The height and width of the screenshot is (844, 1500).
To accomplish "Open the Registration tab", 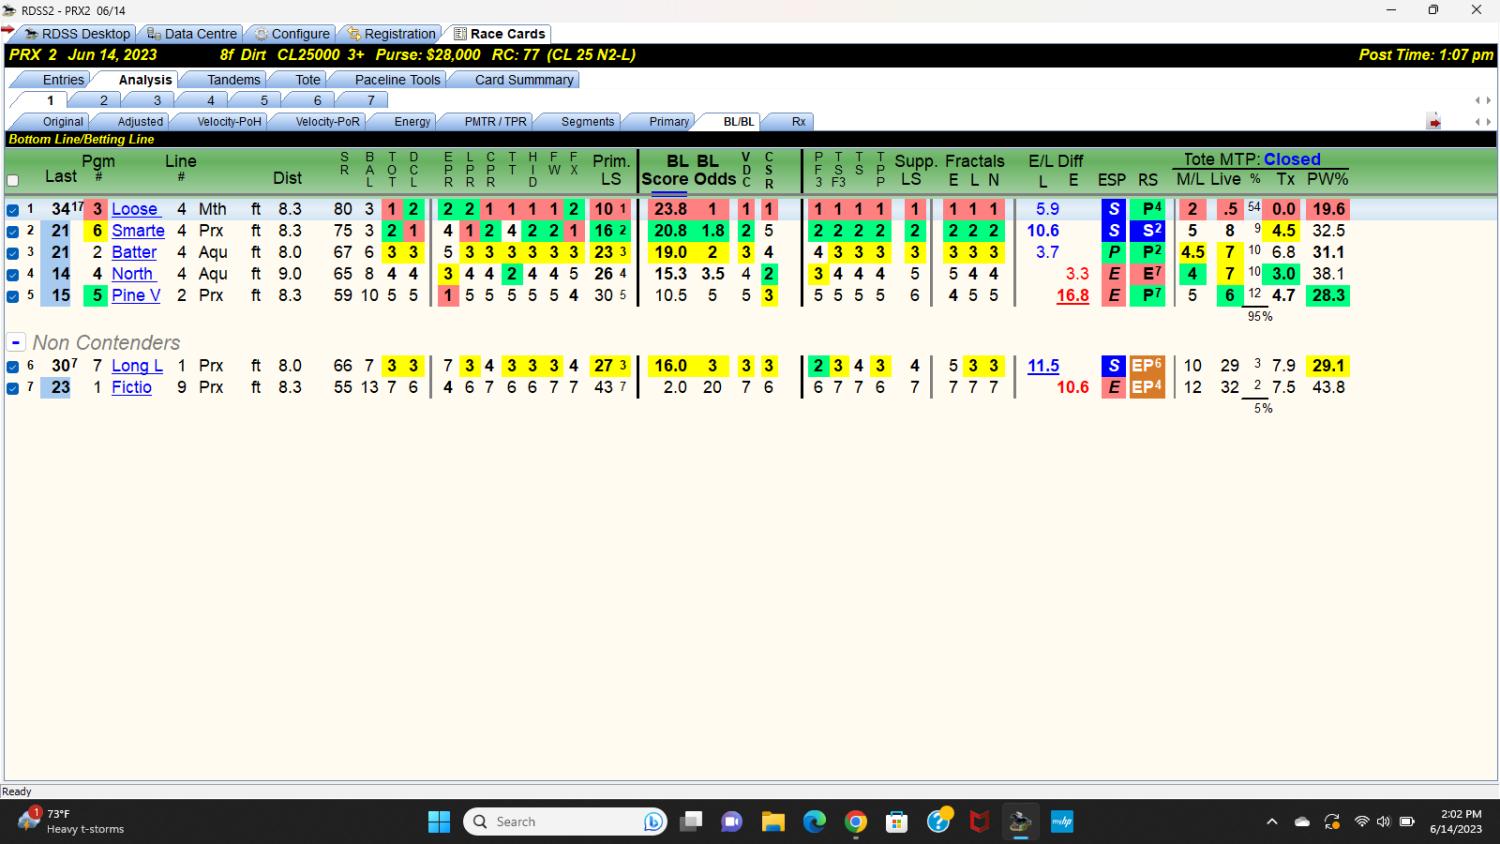I will tap(390, 33).
